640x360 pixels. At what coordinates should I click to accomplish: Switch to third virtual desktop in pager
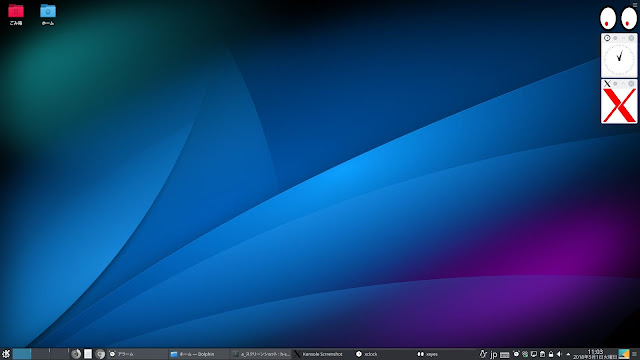[x=60, y=354]
